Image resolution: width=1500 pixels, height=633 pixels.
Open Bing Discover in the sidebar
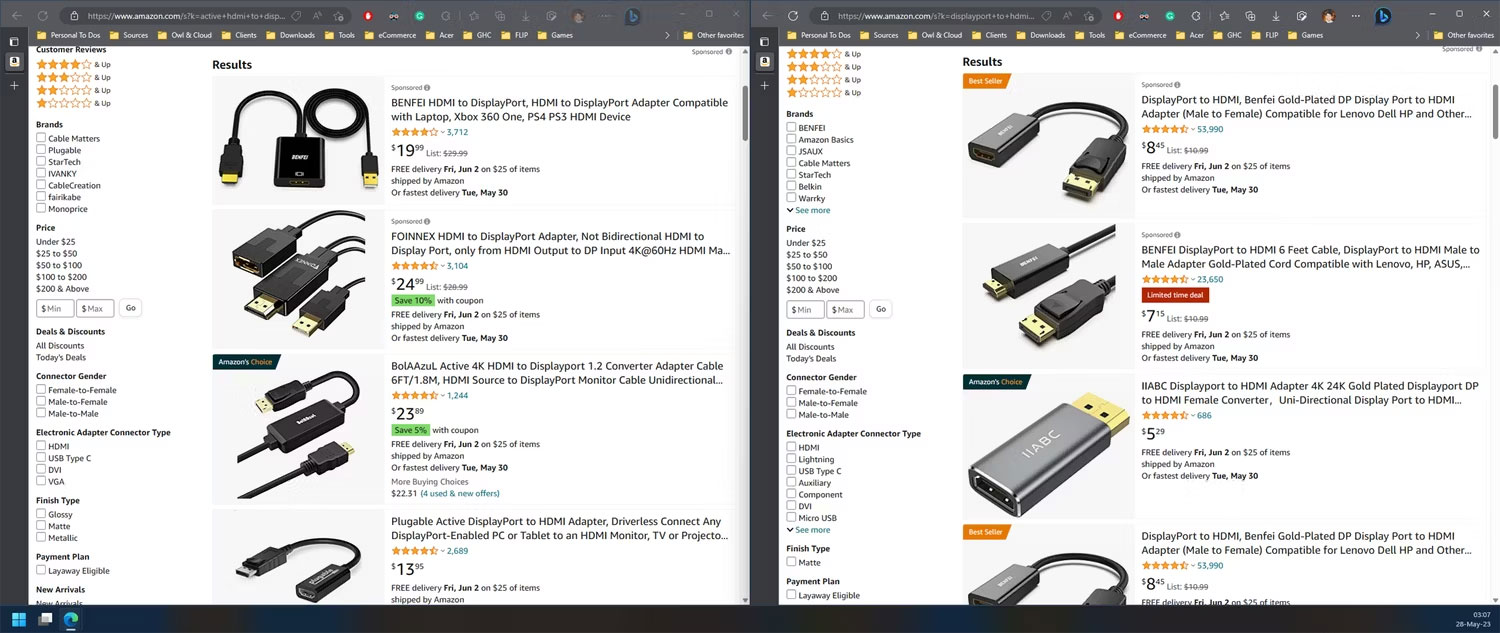click(x=1383, y=16)
